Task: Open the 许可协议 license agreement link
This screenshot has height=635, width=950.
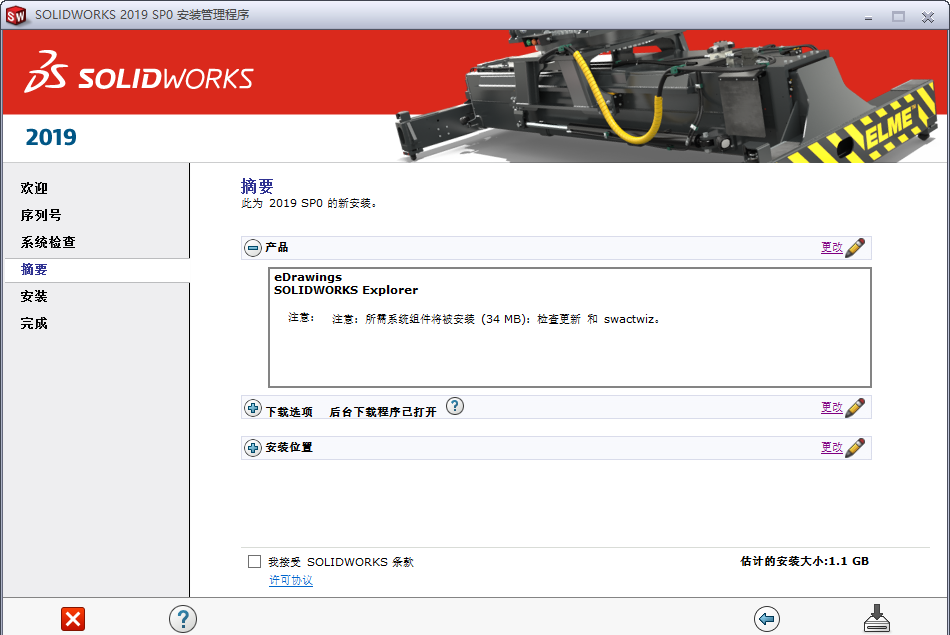Action: (x=291, y=580)
